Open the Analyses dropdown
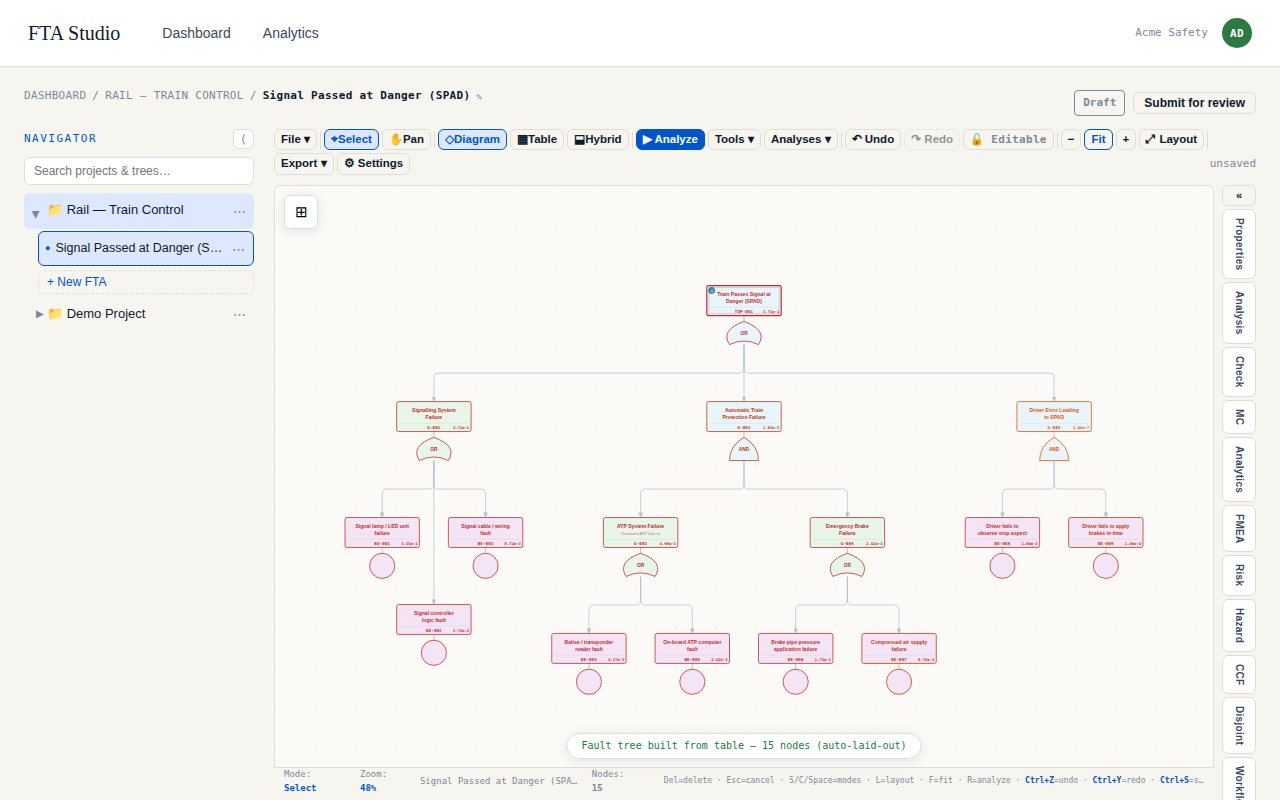 click(802, 139)
